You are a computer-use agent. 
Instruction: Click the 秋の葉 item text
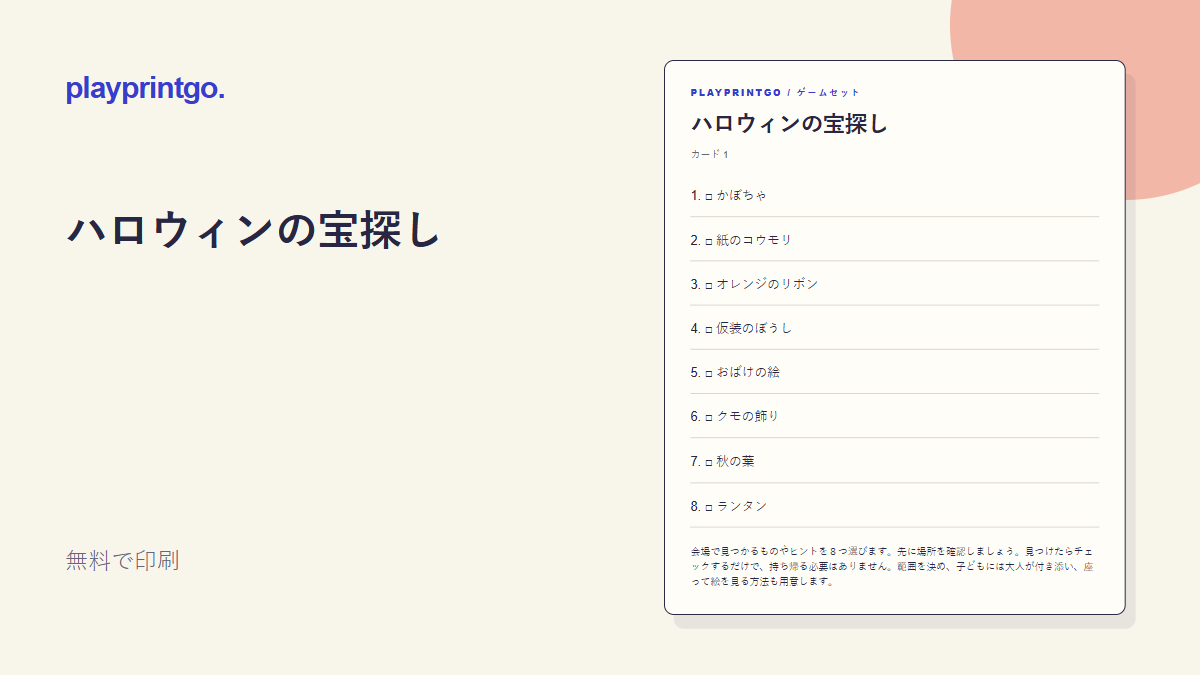[x=736, y=461]
